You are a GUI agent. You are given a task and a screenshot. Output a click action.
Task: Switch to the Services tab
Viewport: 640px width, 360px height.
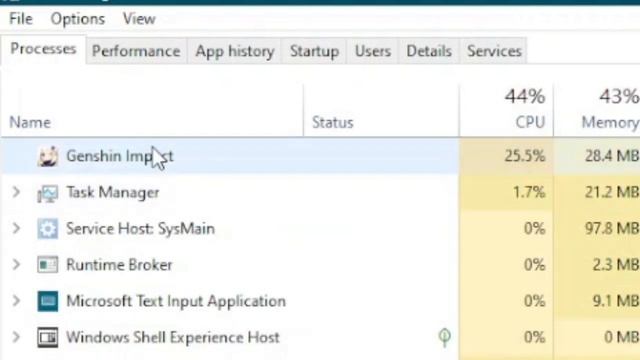[494, 51]
